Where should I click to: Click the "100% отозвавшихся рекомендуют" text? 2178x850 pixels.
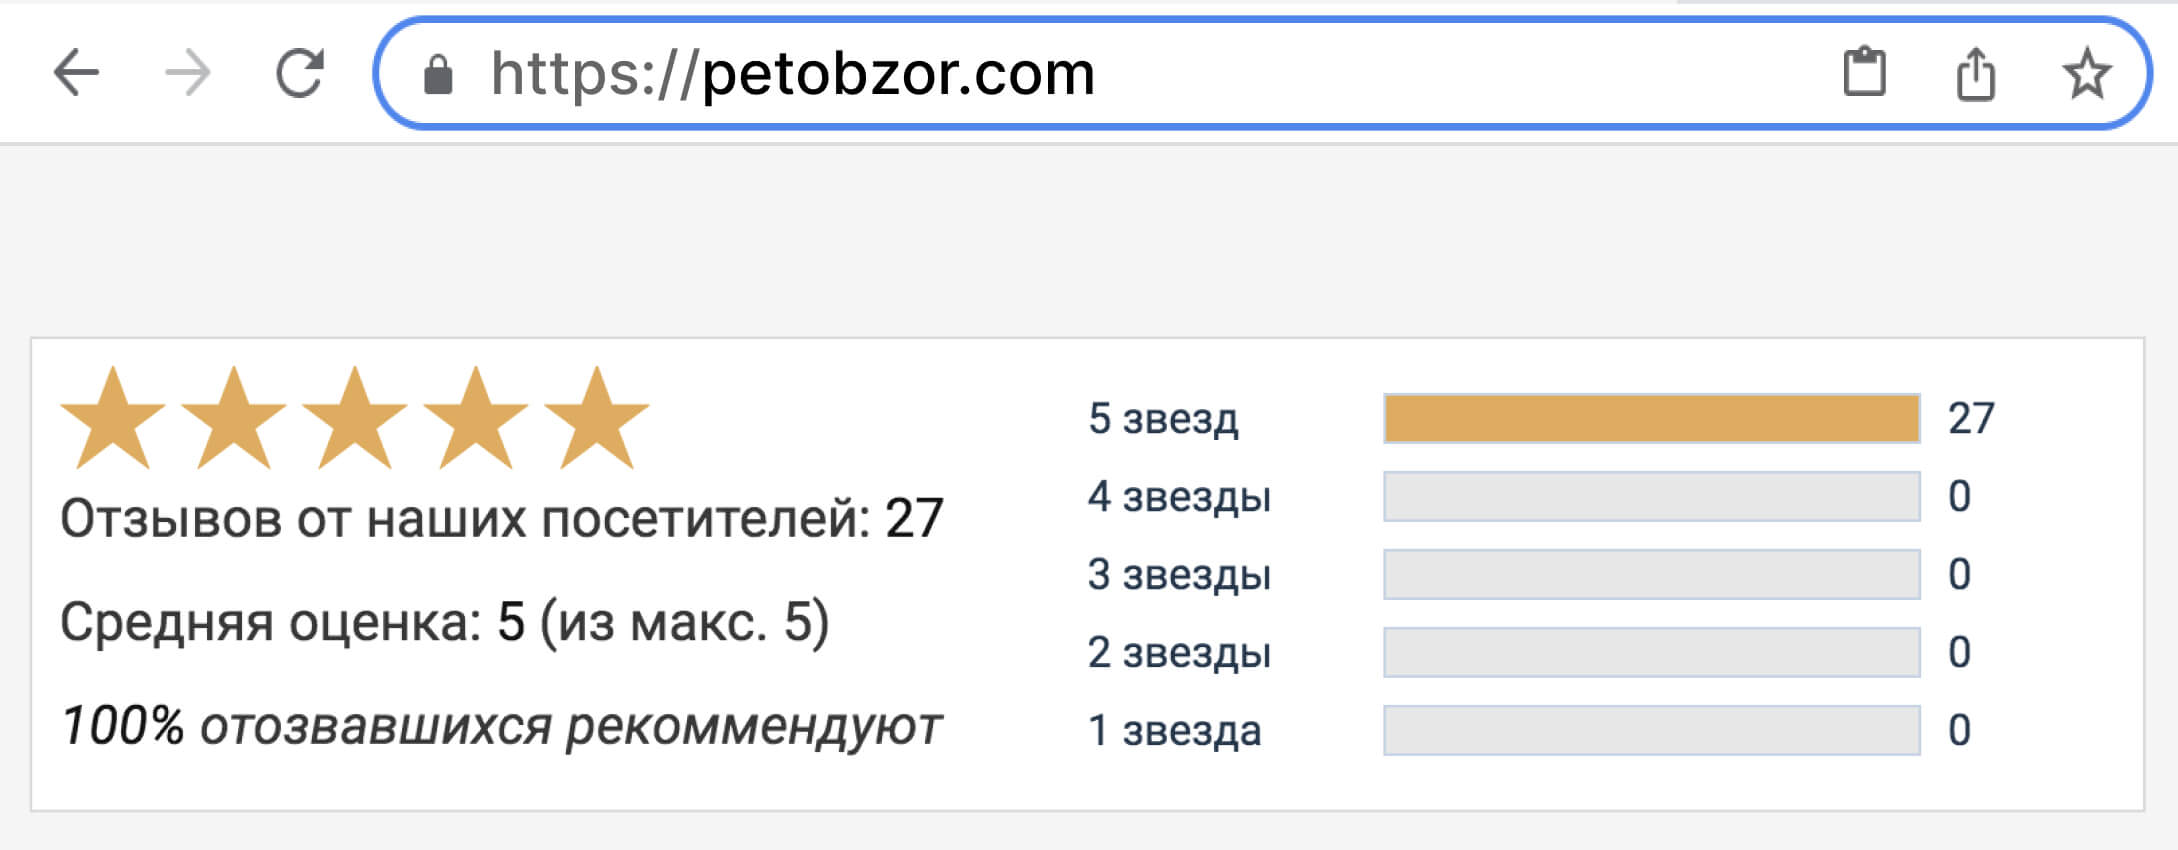click(501, 726)
